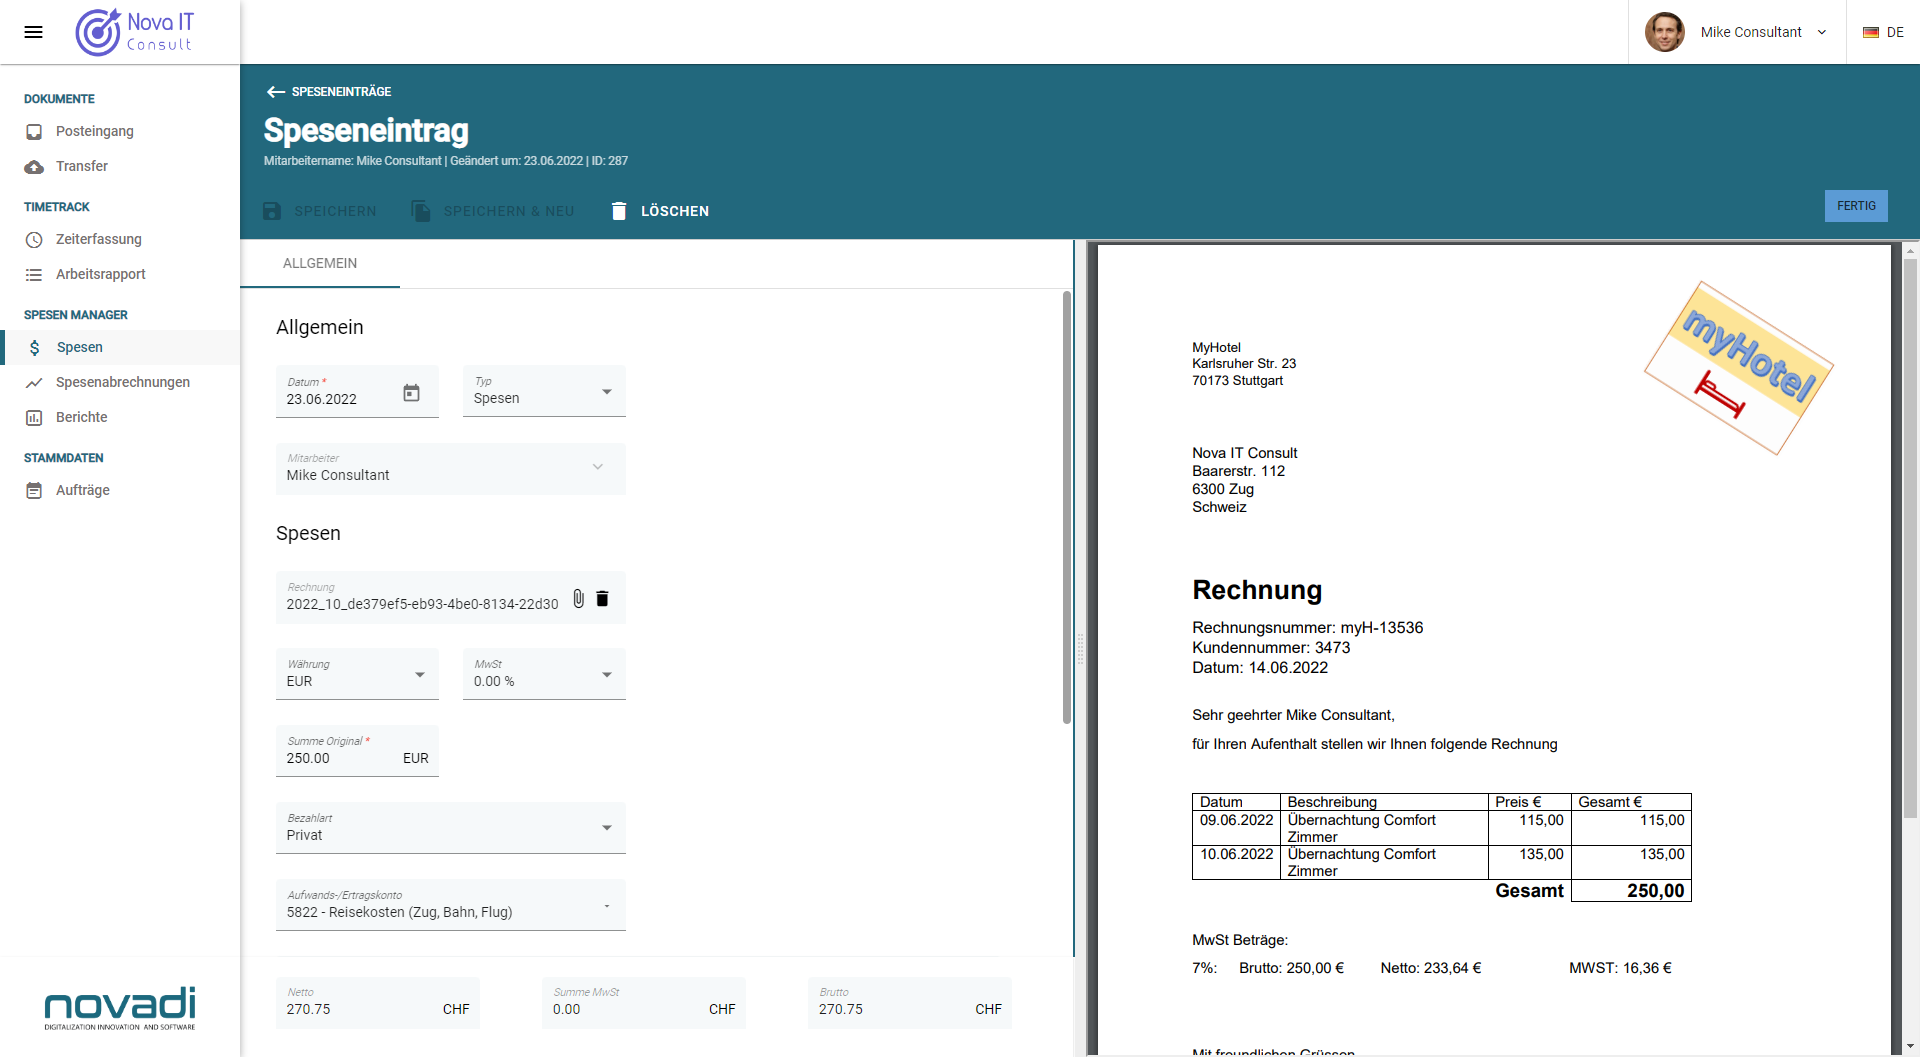Open Spesenabrechnungen in sidebar
Image resolution: width=1920 pixels, height=1057 pixels.
pyautogui.click(x=120, y=383)
